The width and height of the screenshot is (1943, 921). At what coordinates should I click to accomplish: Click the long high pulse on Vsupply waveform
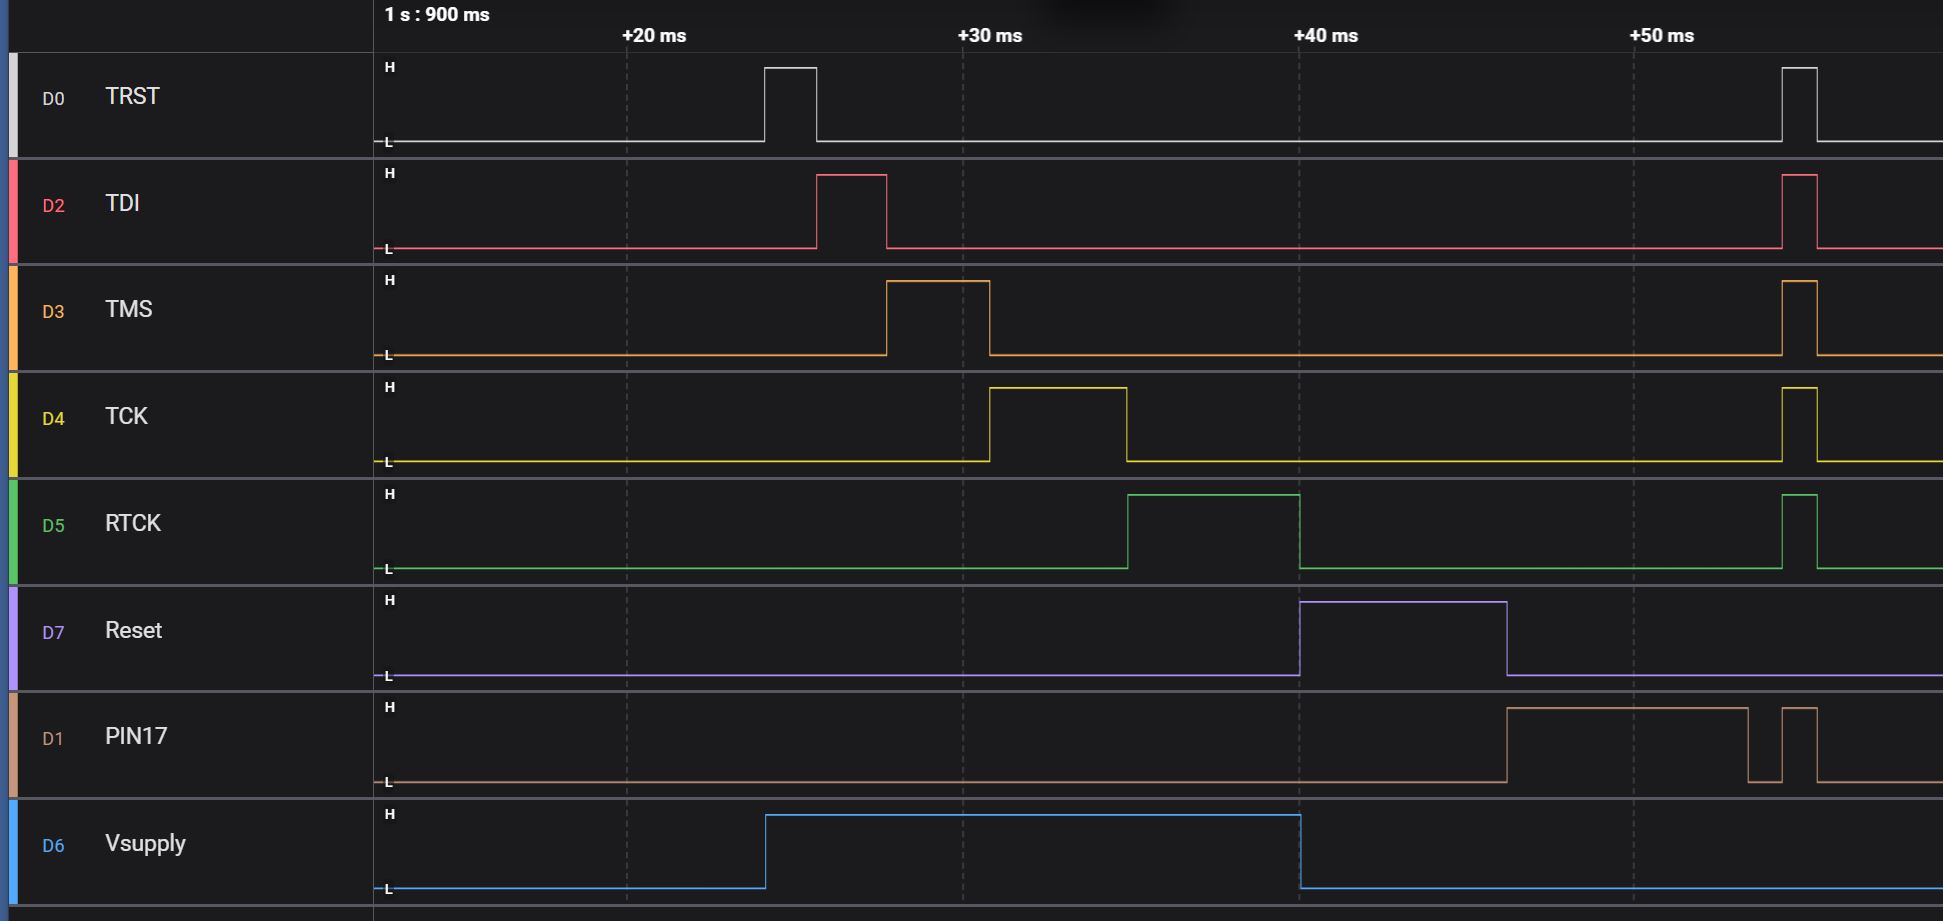pyautogui.click(x=1032, y=816)
